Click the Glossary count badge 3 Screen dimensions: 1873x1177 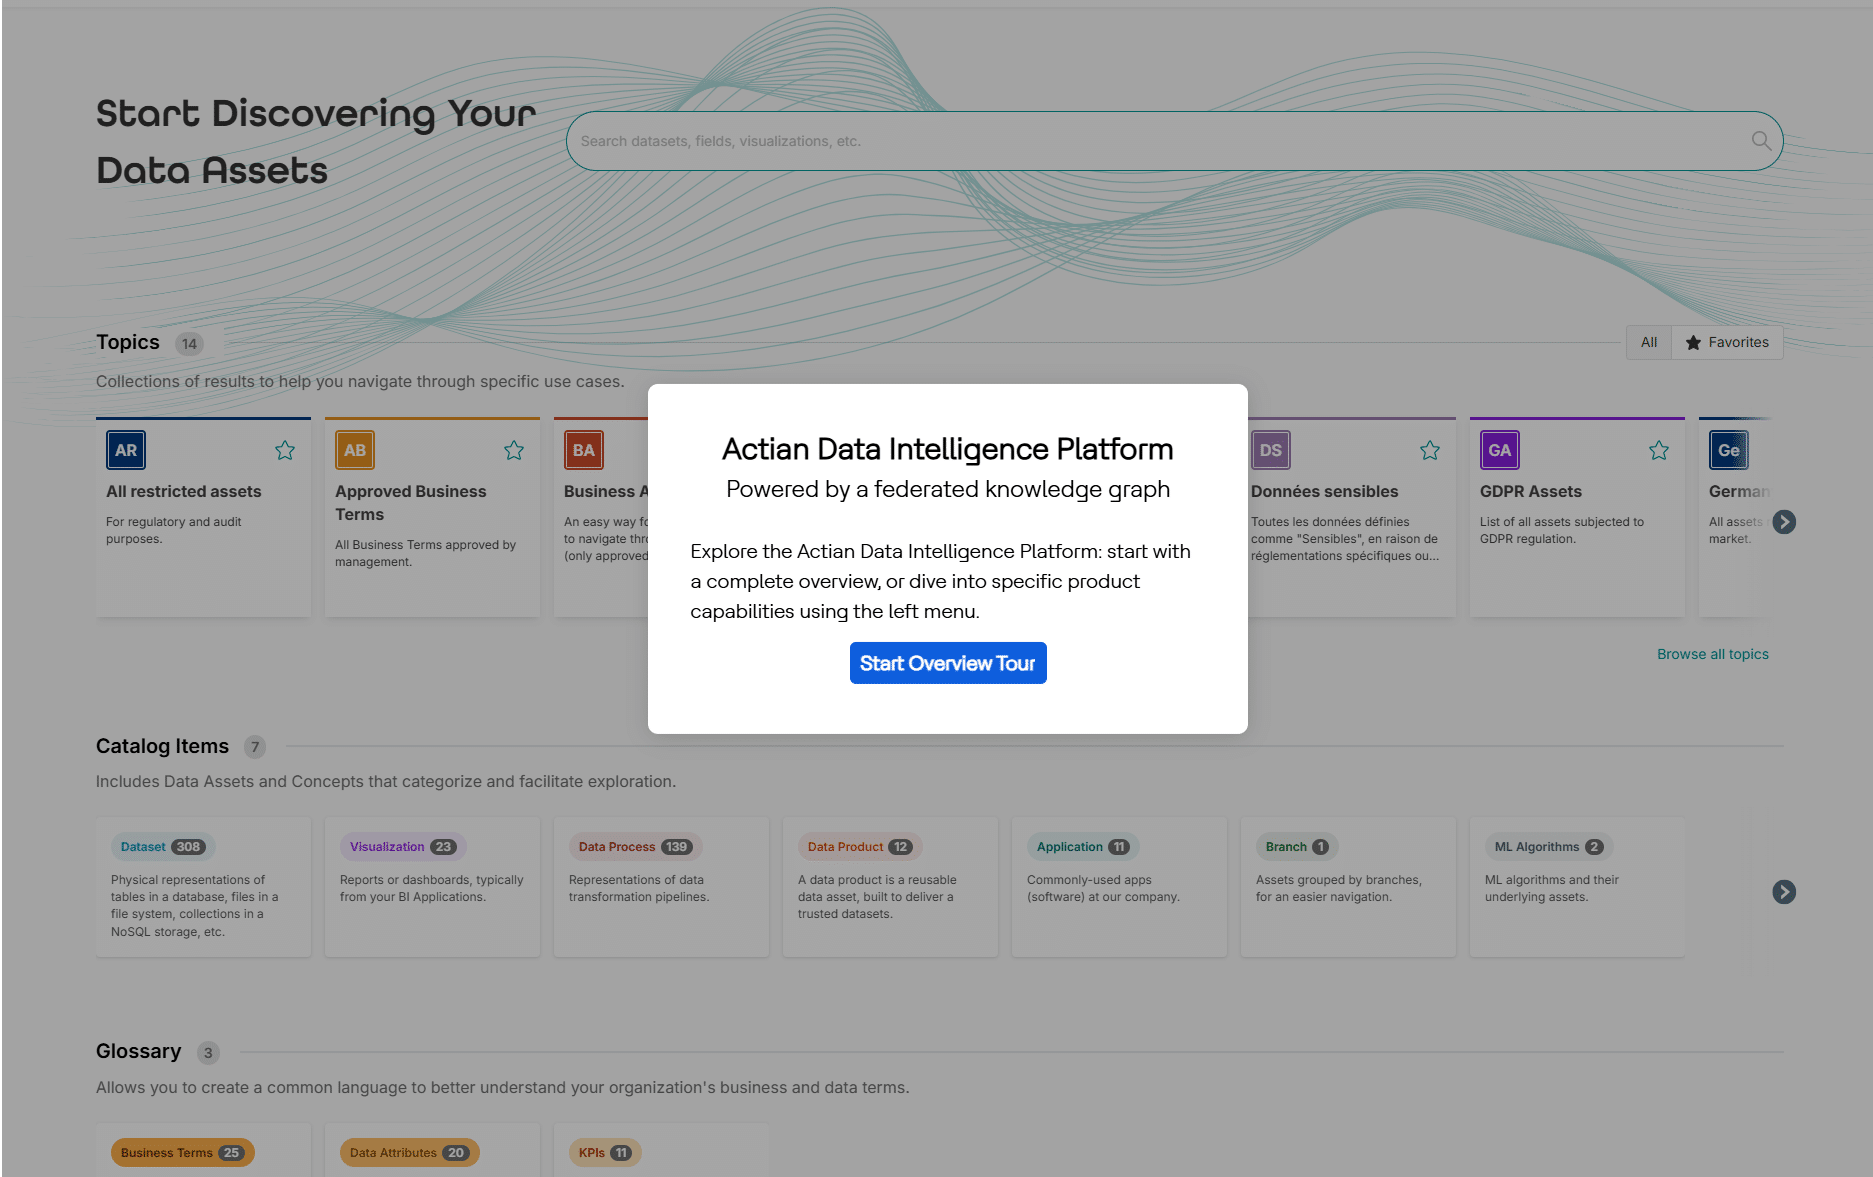(x=208, y=1053)
